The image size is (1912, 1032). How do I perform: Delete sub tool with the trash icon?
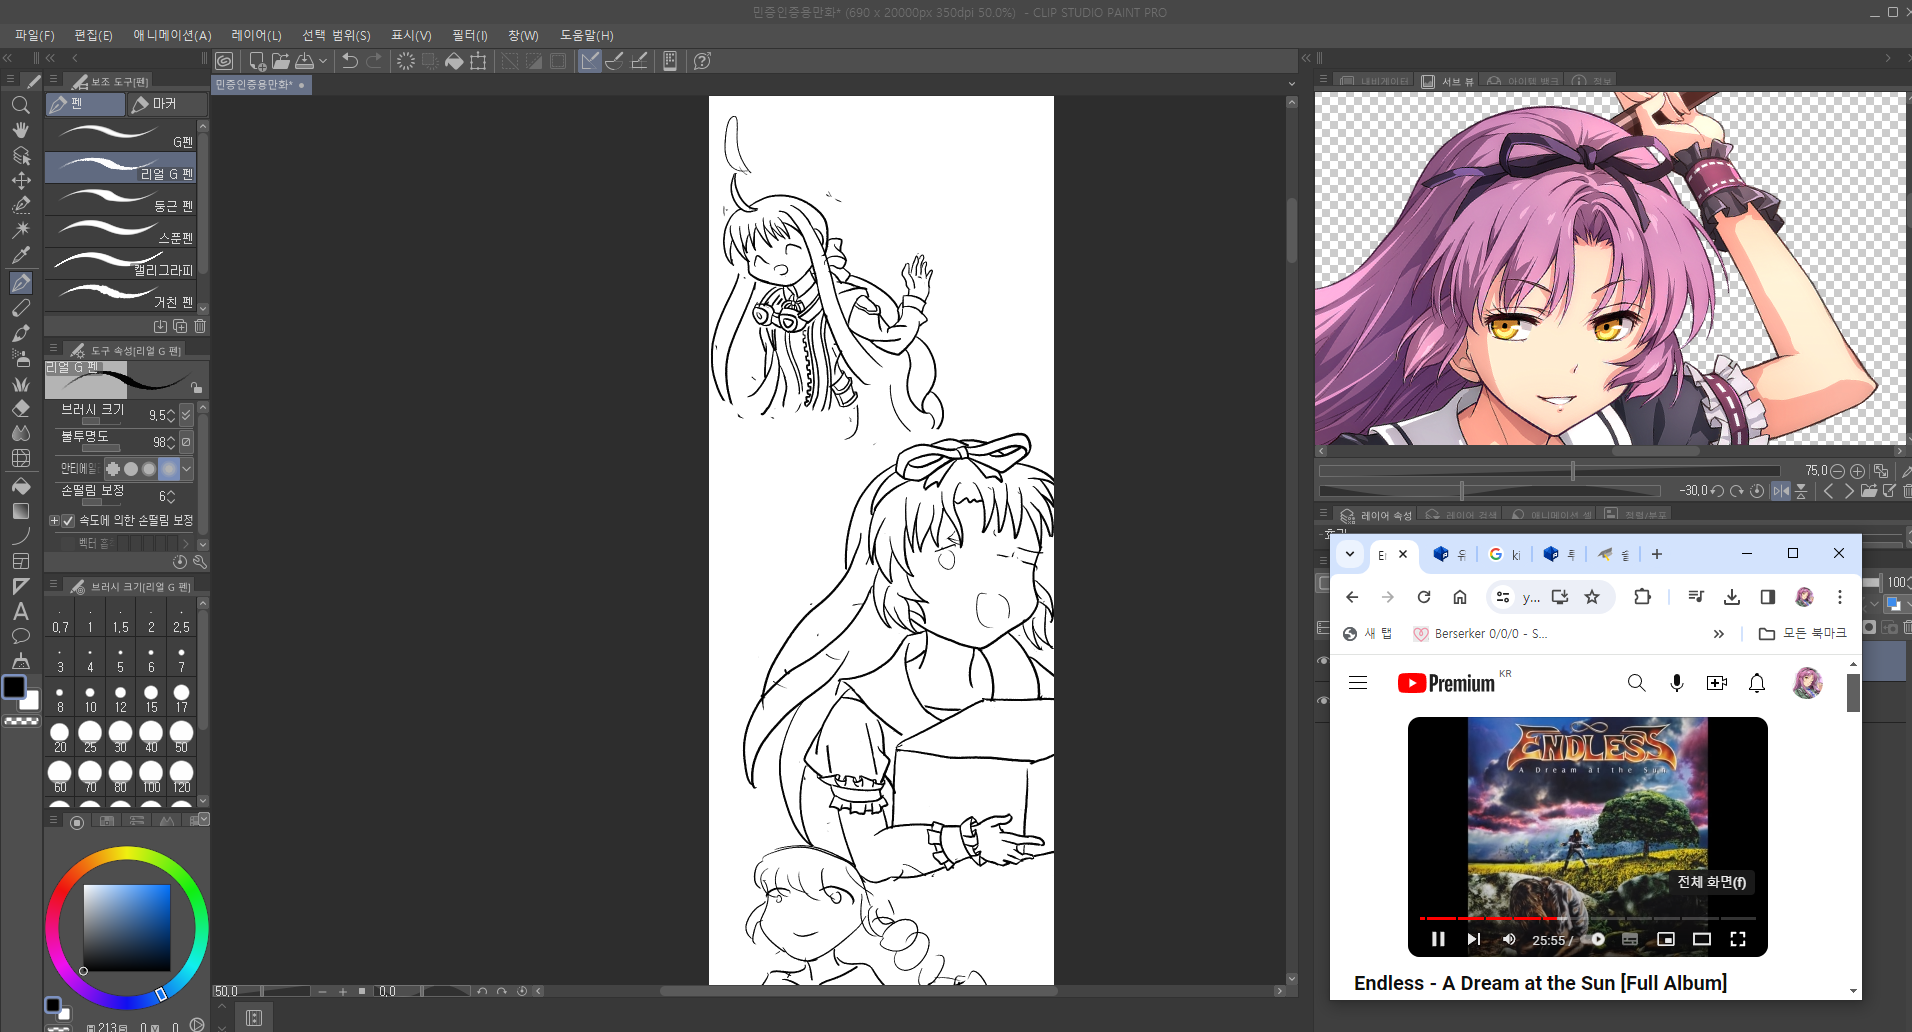[x=200, y=326]
